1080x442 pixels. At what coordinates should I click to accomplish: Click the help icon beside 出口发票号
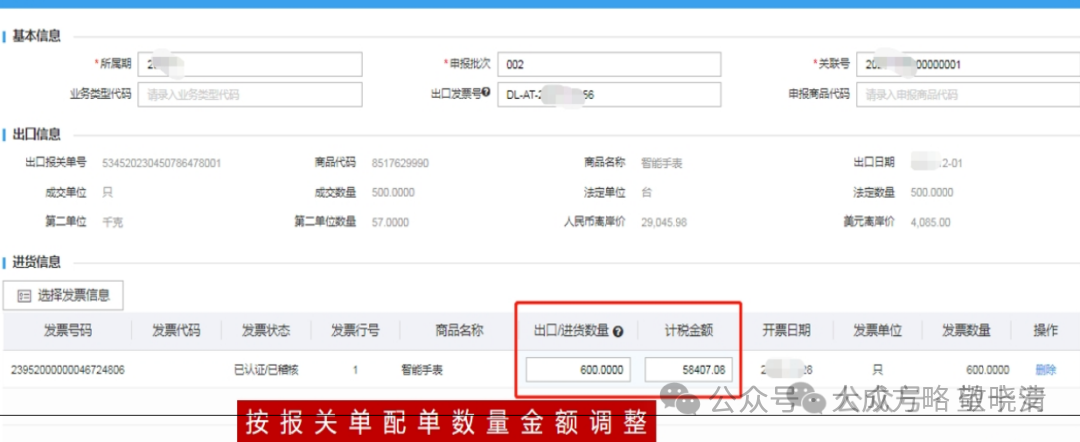(486, 93)
